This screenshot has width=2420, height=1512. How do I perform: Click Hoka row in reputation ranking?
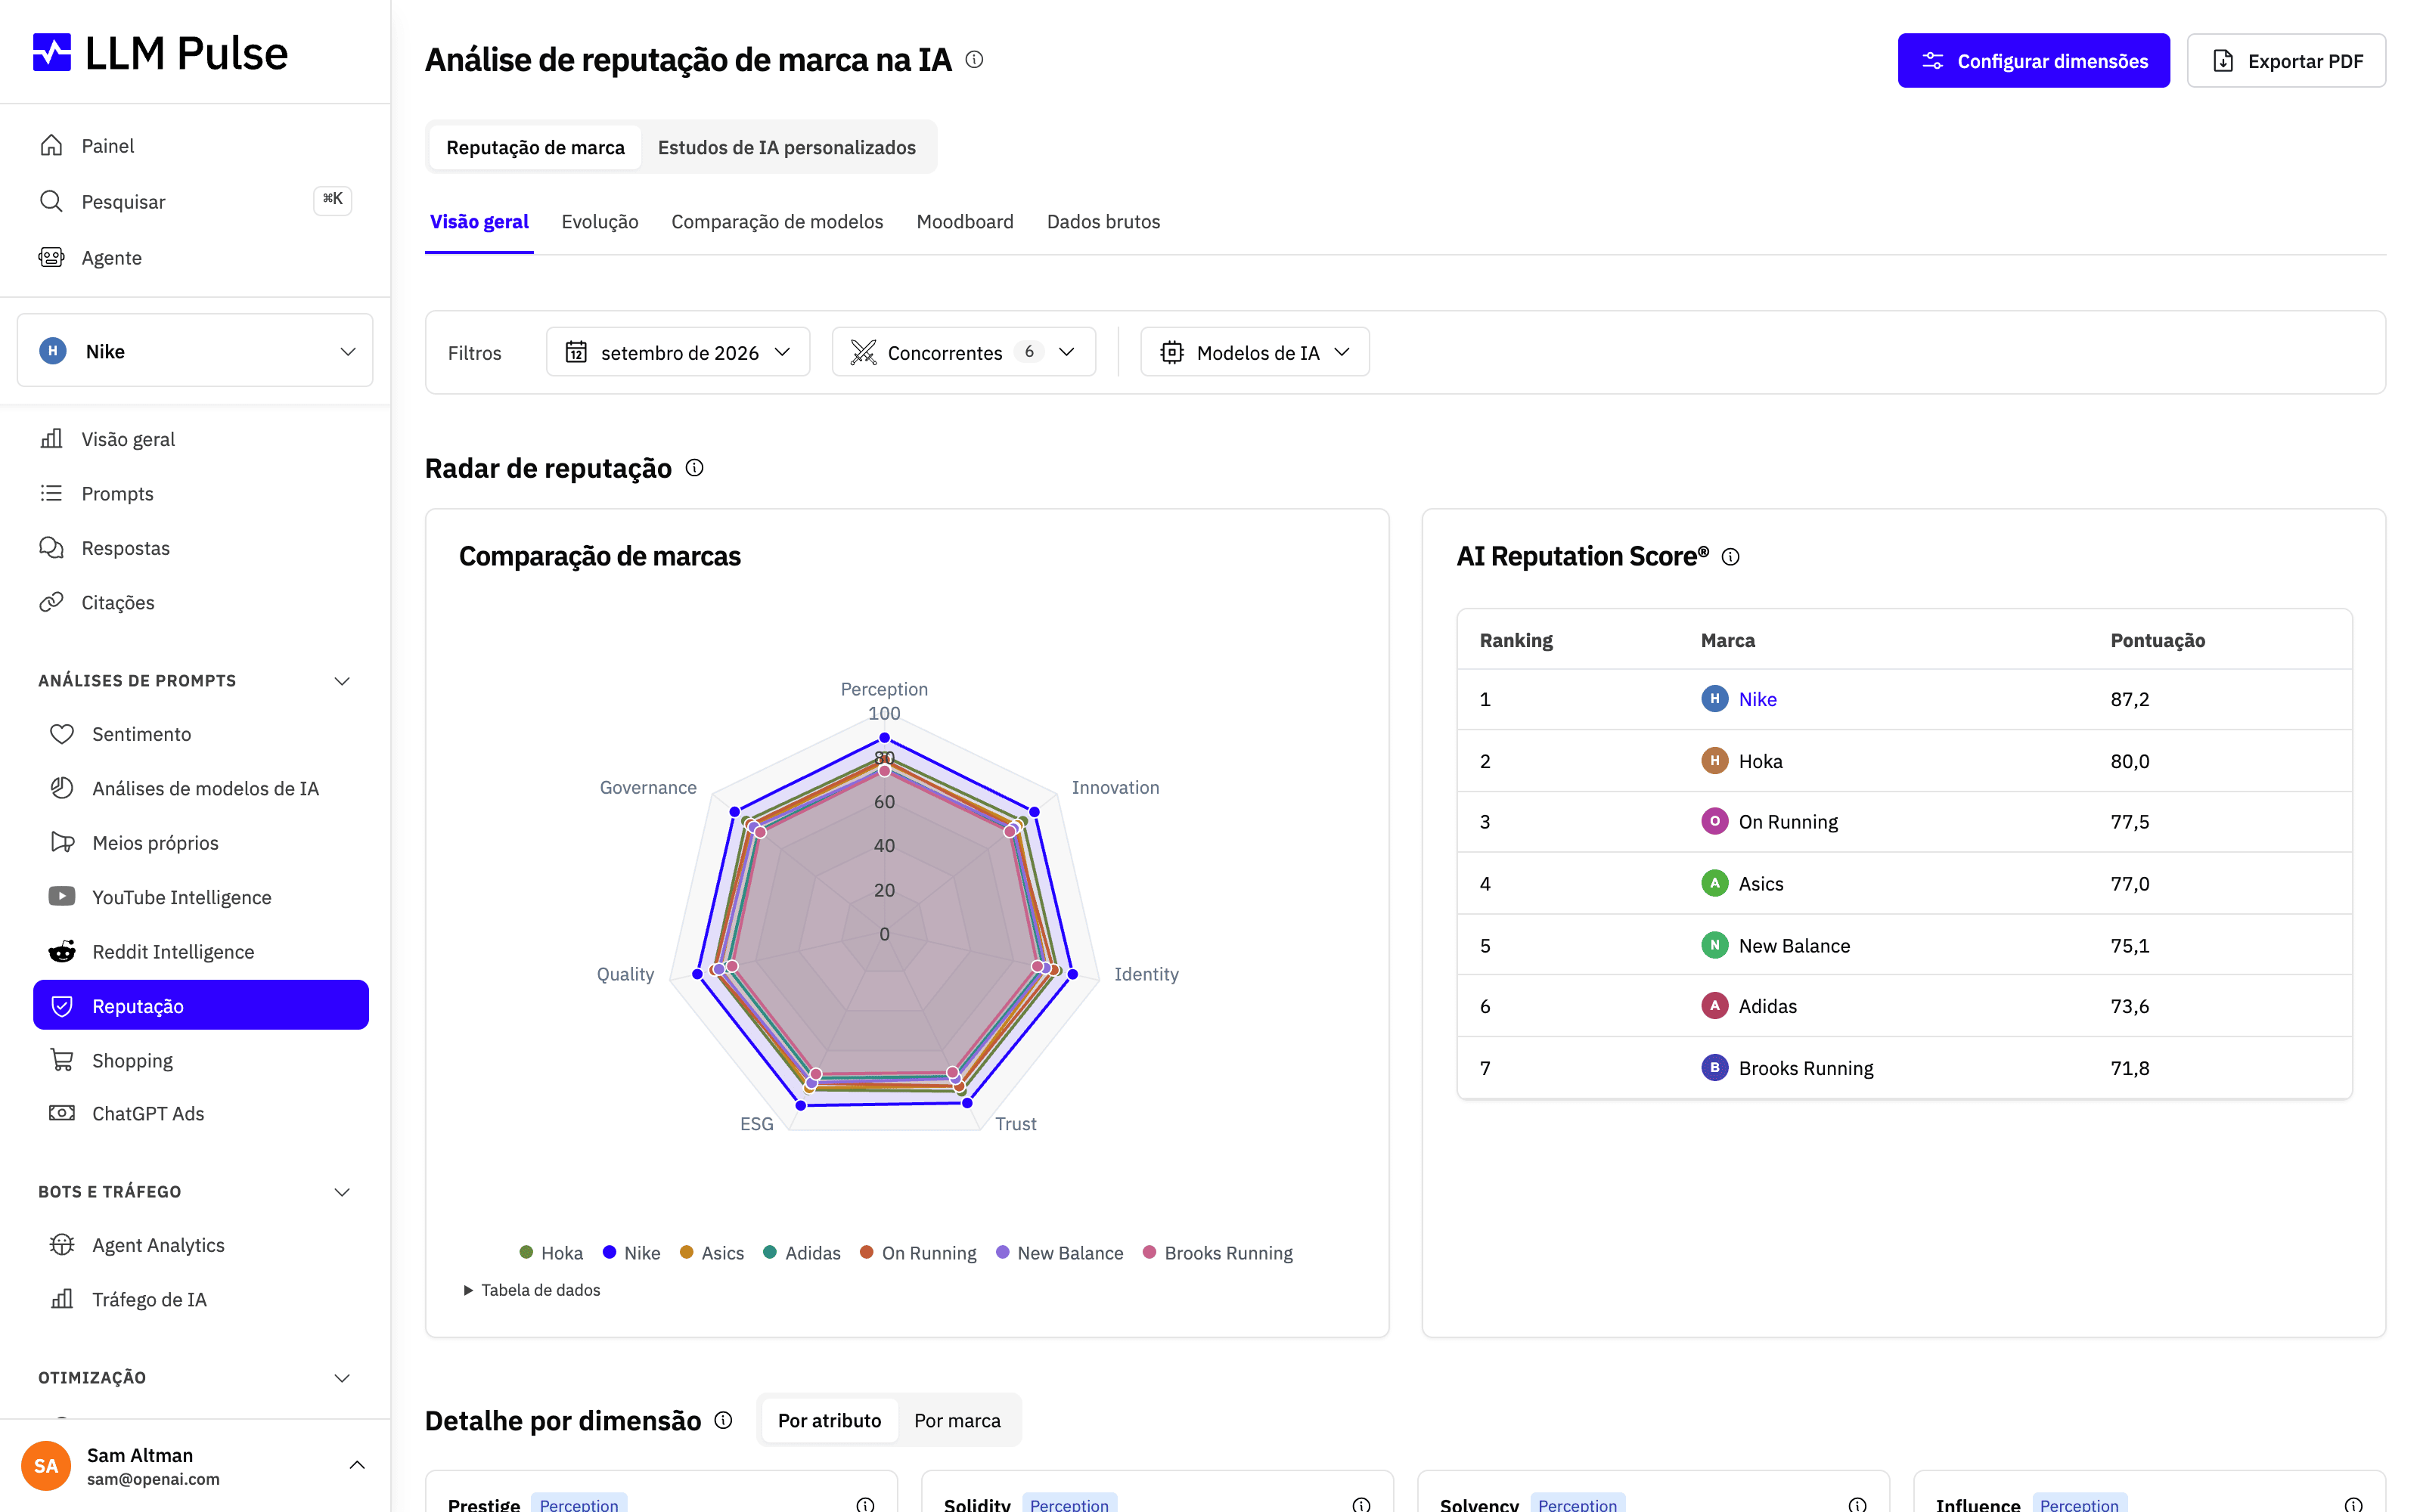[x=1904, y=761]
